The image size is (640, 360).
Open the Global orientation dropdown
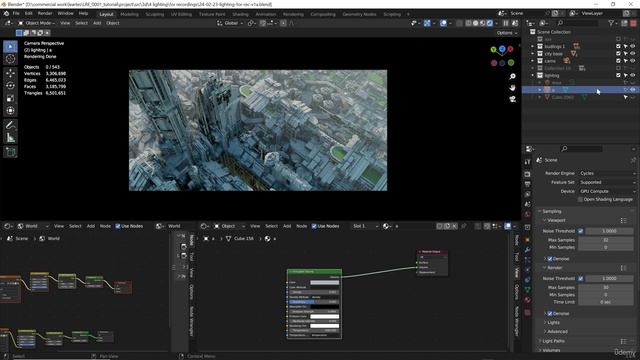tap(231, 23)
